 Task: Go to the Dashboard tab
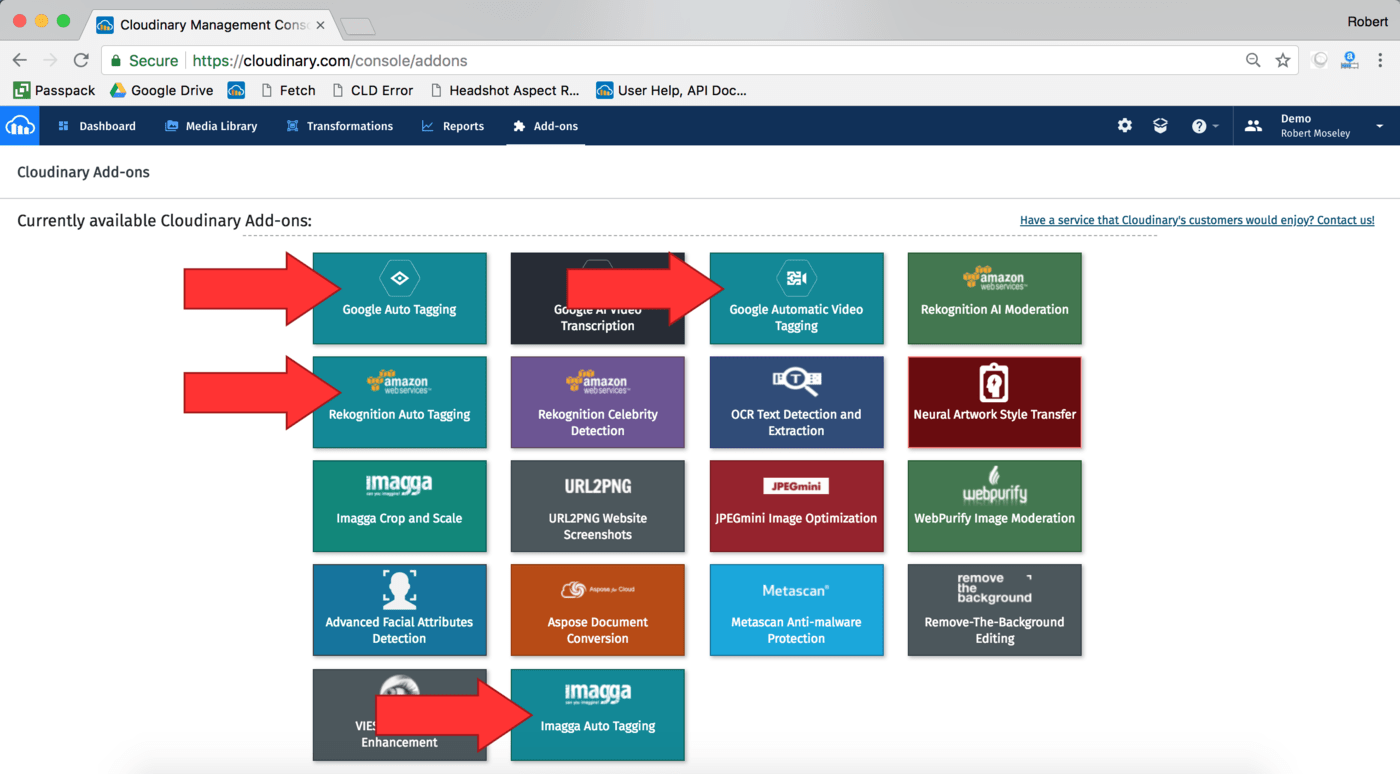coord(97,126)
